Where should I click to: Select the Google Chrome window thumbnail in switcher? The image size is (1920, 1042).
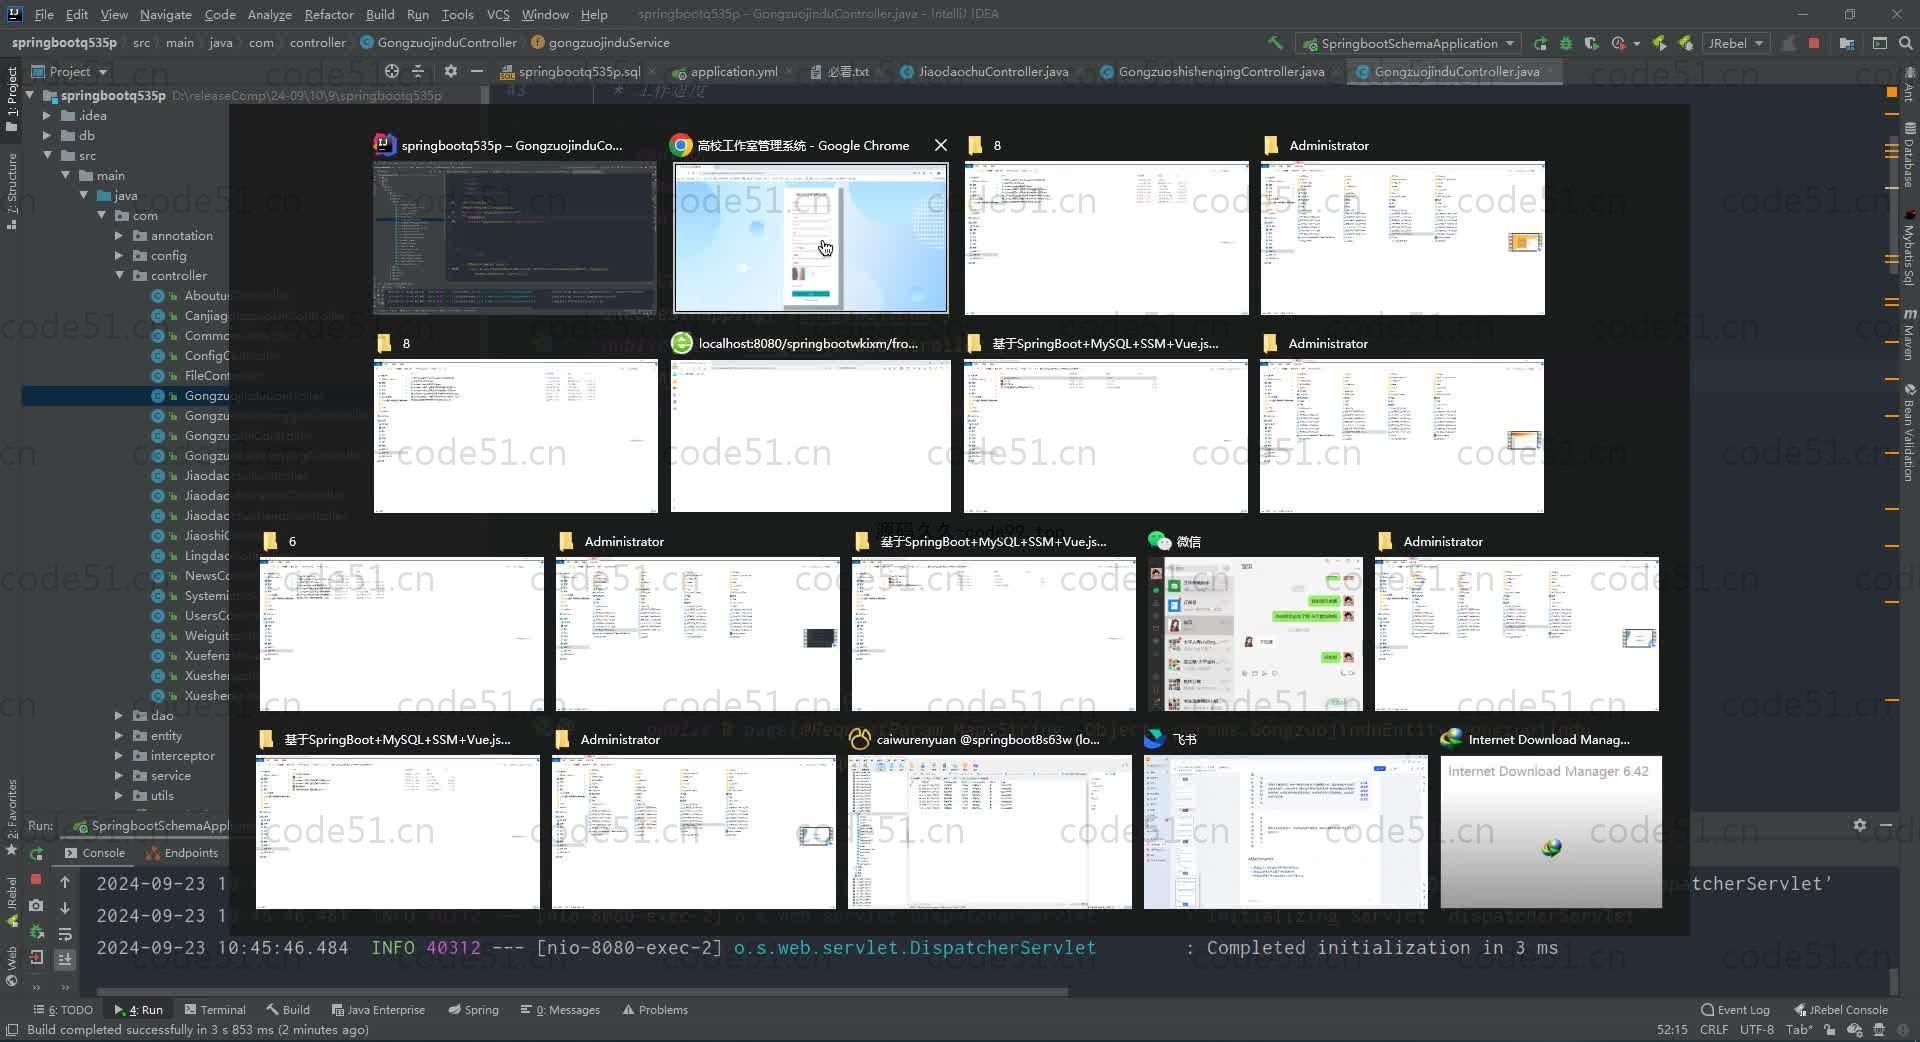click(811, 238)
